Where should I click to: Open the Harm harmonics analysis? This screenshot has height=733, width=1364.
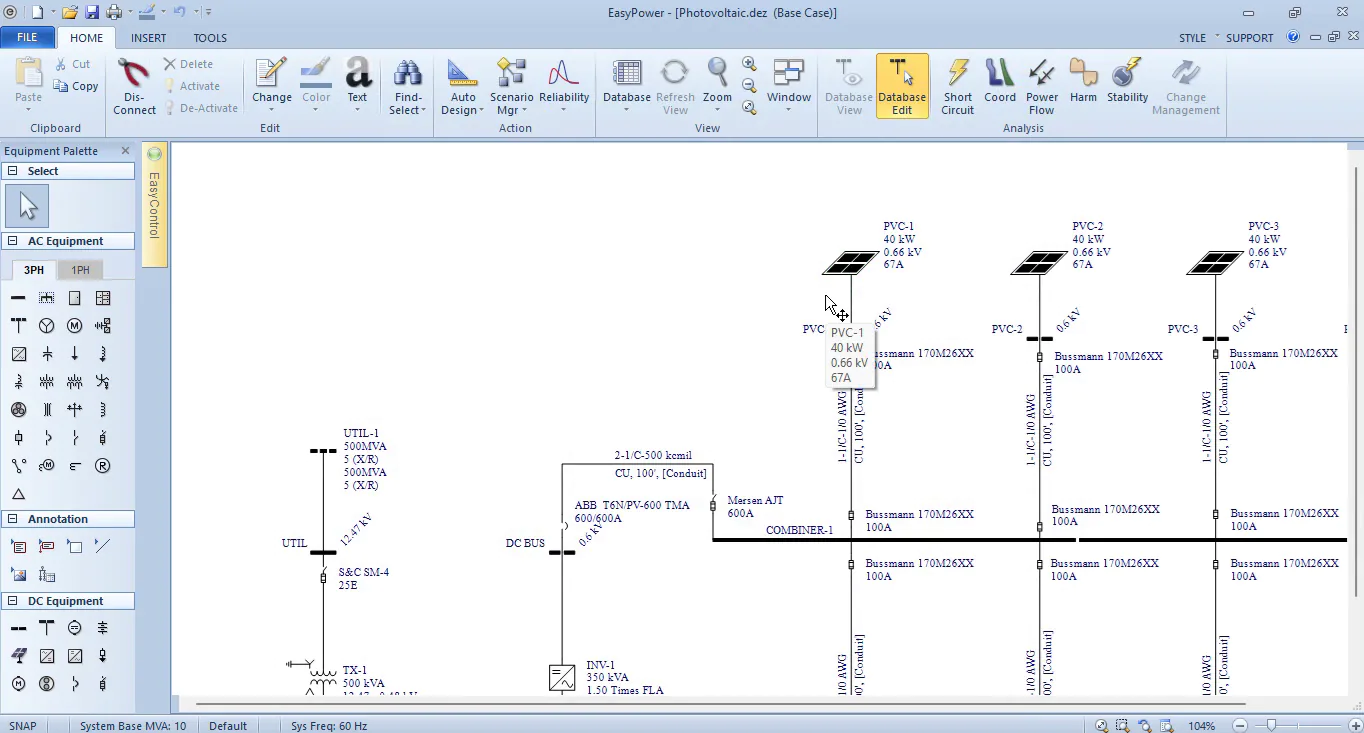1083,82
